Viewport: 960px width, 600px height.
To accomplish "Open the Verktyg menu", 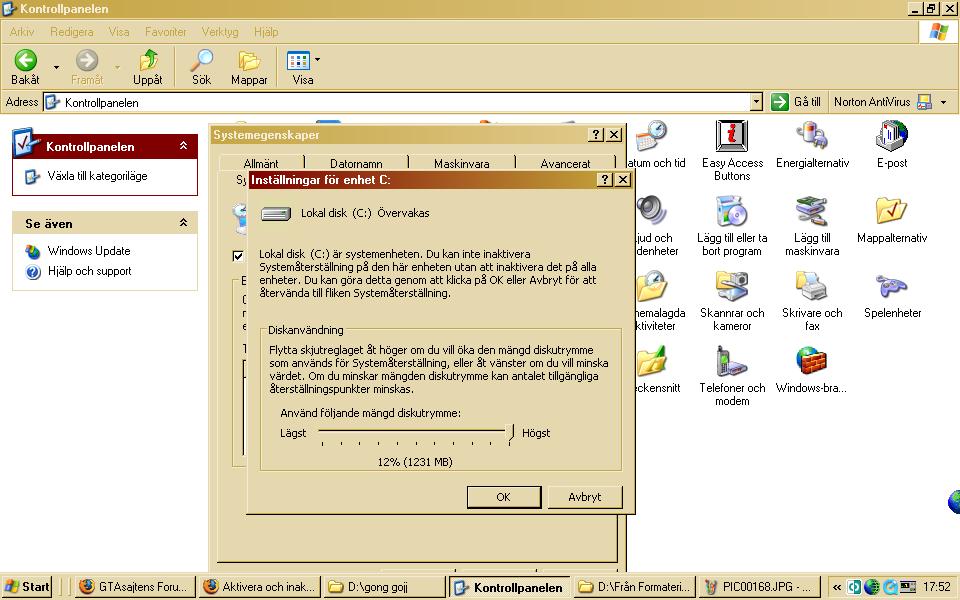I will tap(220, 32).
